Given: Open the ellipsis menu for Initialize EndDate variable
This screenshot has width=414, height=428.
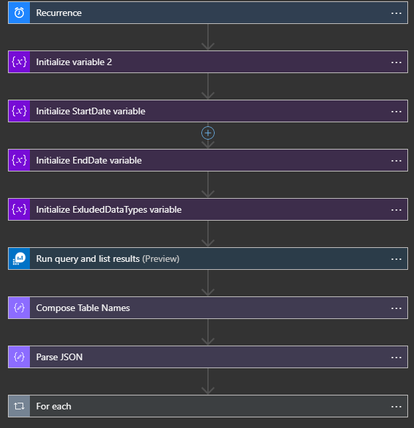Looking at the screenshot, I should 396,161.
